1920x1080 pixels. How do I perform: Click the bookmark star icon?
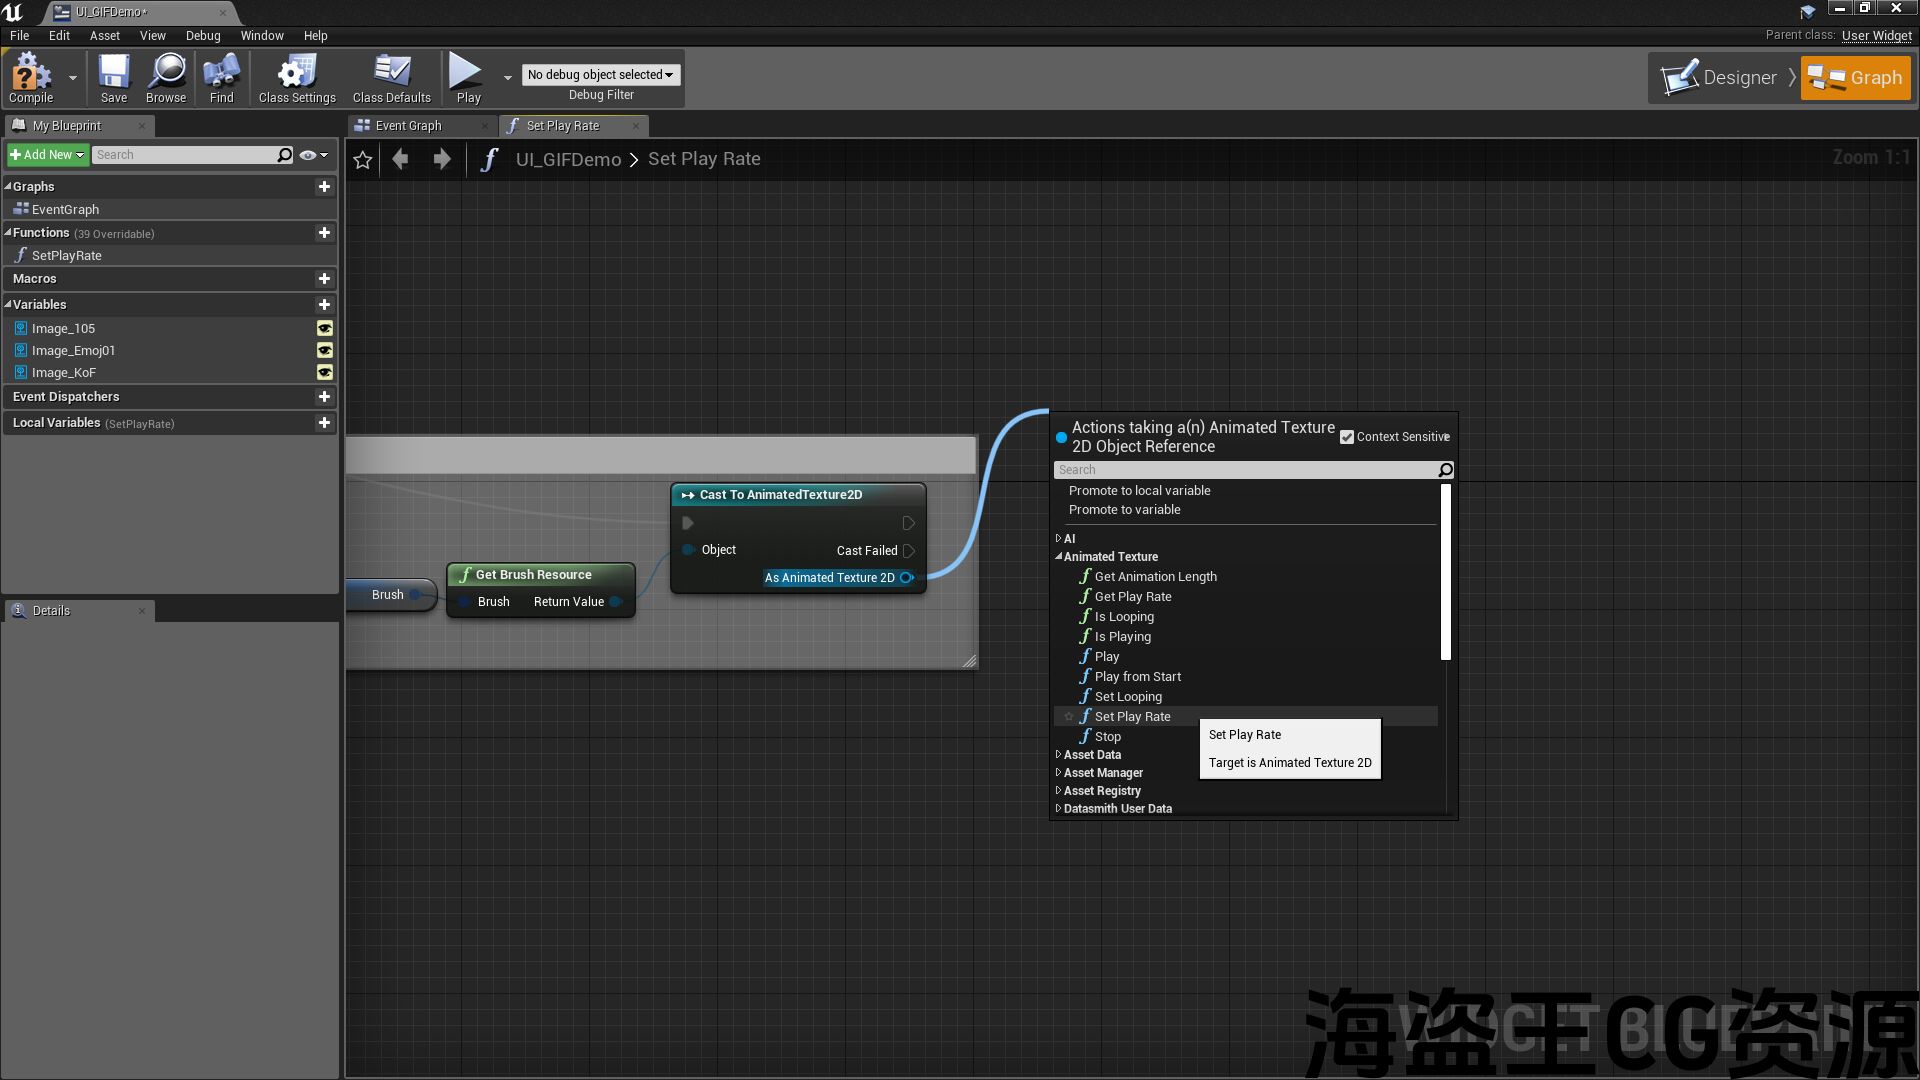coord(363,160)
